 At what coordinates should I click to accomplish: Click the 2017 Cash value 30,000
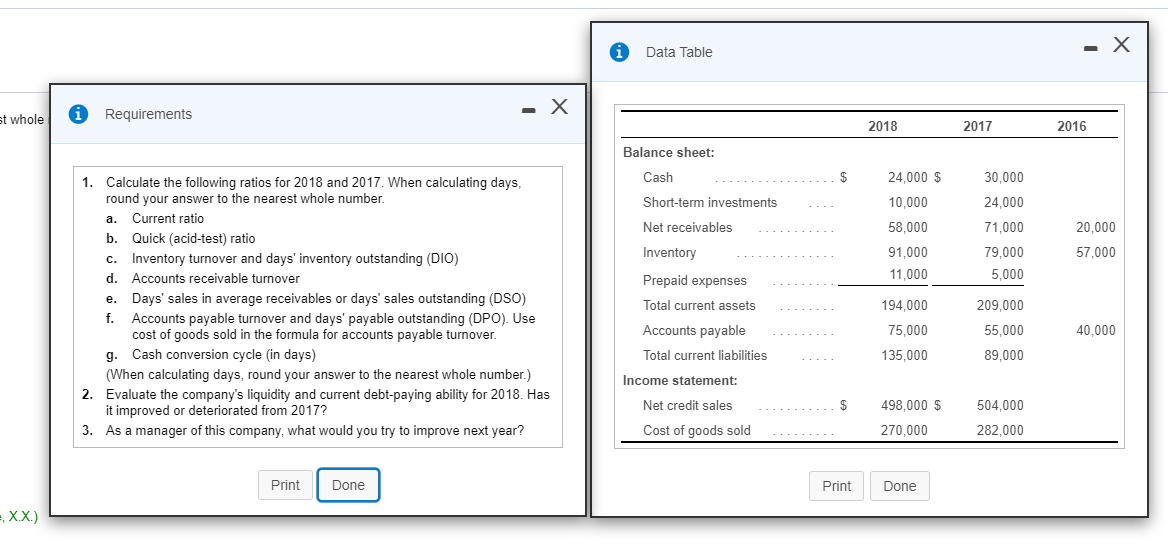1003,177
